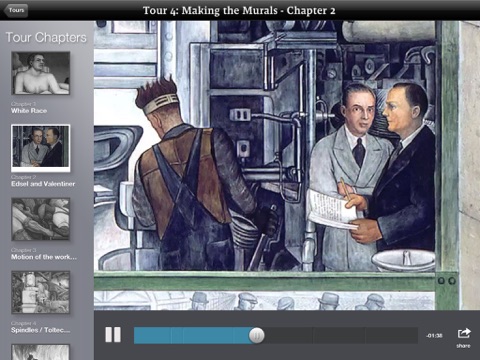Open Motion of the work chapter thumbnail

pos(41,219)
